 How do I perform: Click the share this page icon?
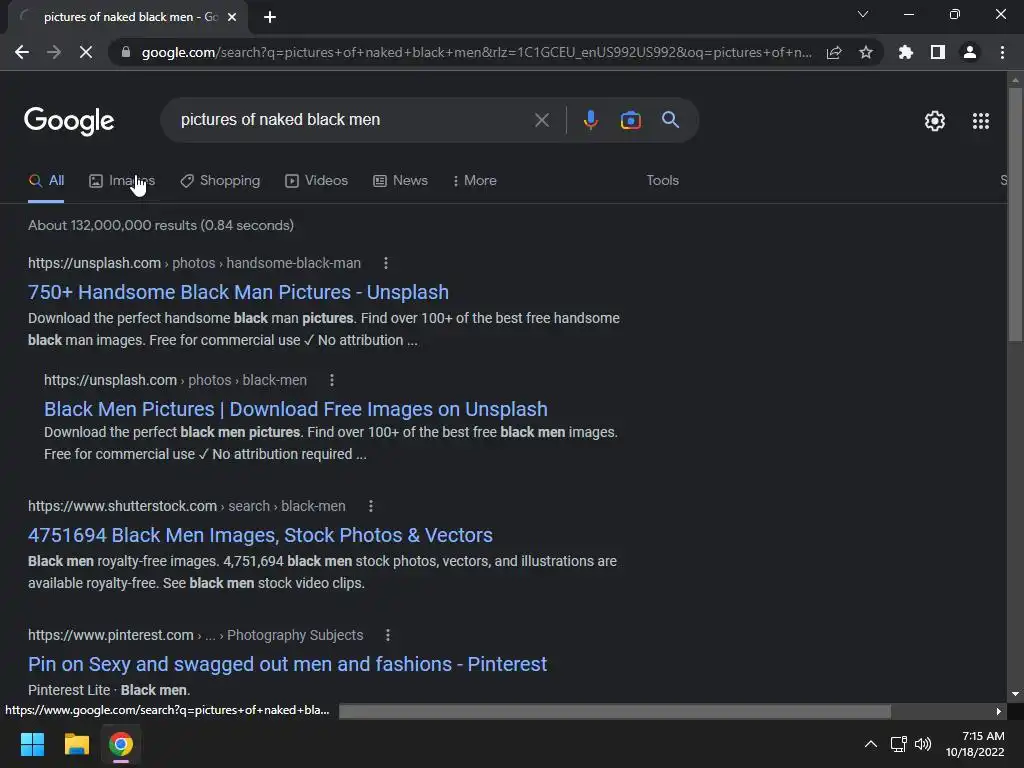(834, 52)
